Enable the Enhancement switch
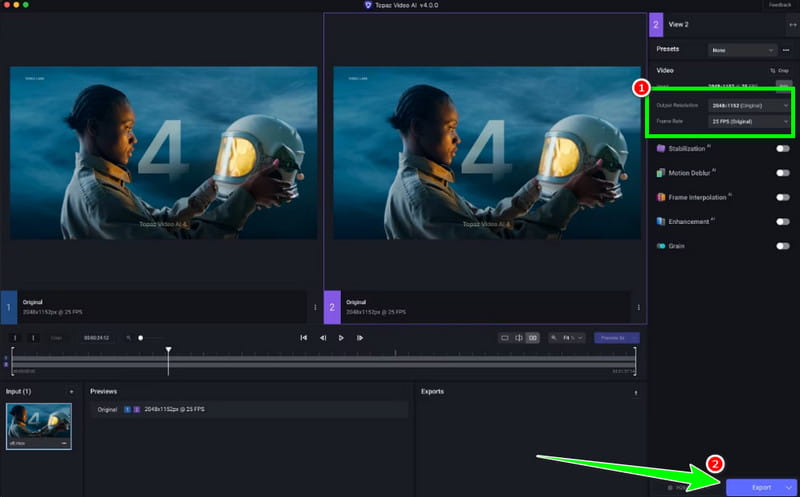 (783, 221)
